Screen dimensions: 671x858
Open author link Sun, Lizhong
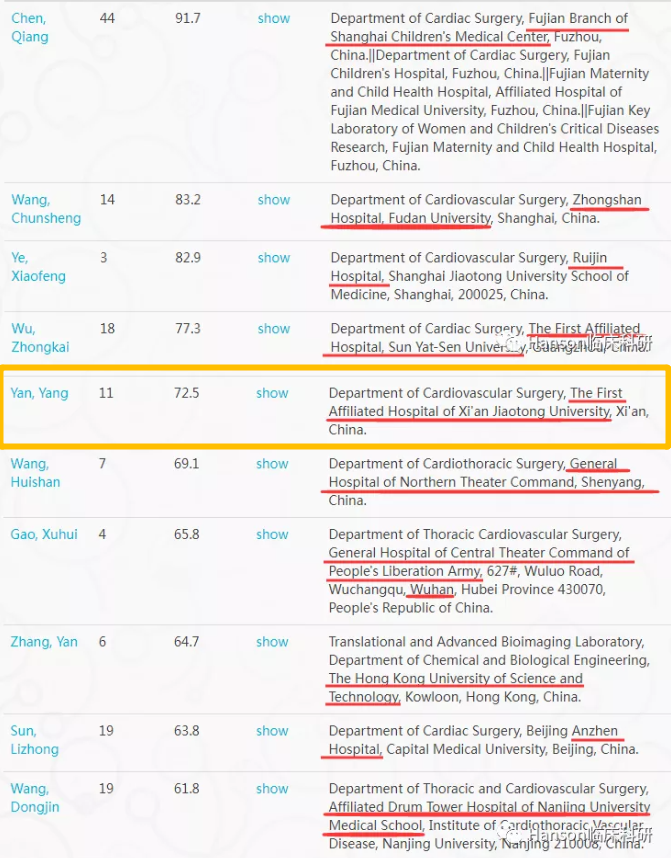click(34, 740)
